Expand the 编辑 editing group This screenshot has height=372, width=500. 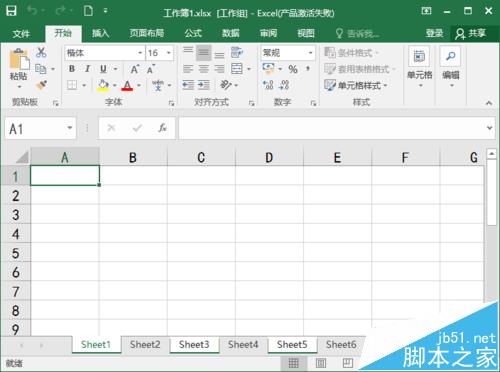tap(451, 68)
